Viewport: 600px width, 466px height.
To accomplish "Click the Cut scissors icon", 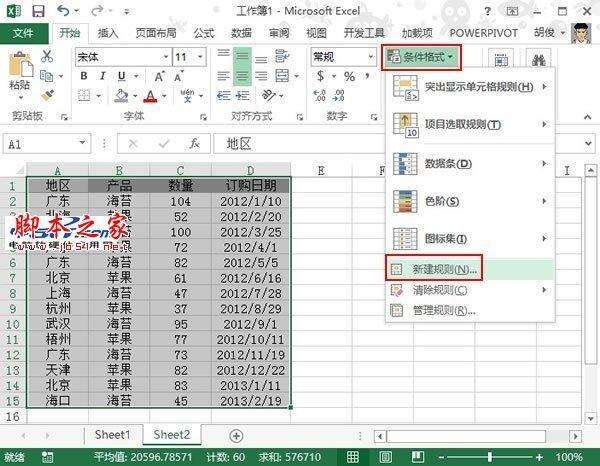I will 47,56.
